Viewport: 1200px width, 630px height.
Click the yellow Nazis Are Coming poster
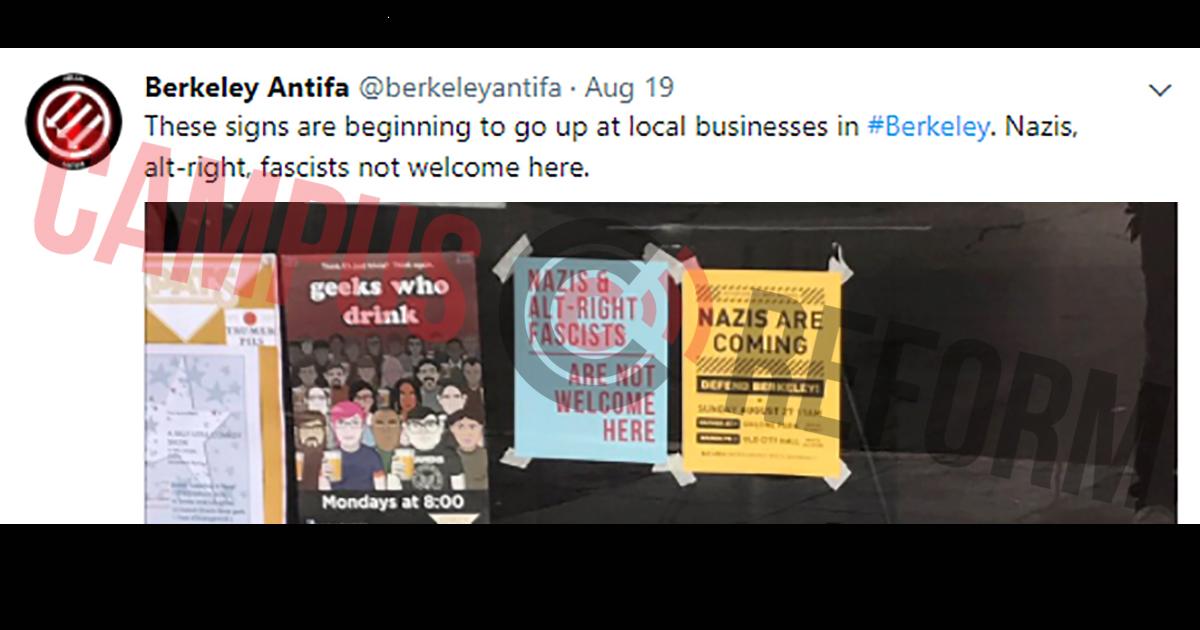pyautogui.click(x=767, y=372)
